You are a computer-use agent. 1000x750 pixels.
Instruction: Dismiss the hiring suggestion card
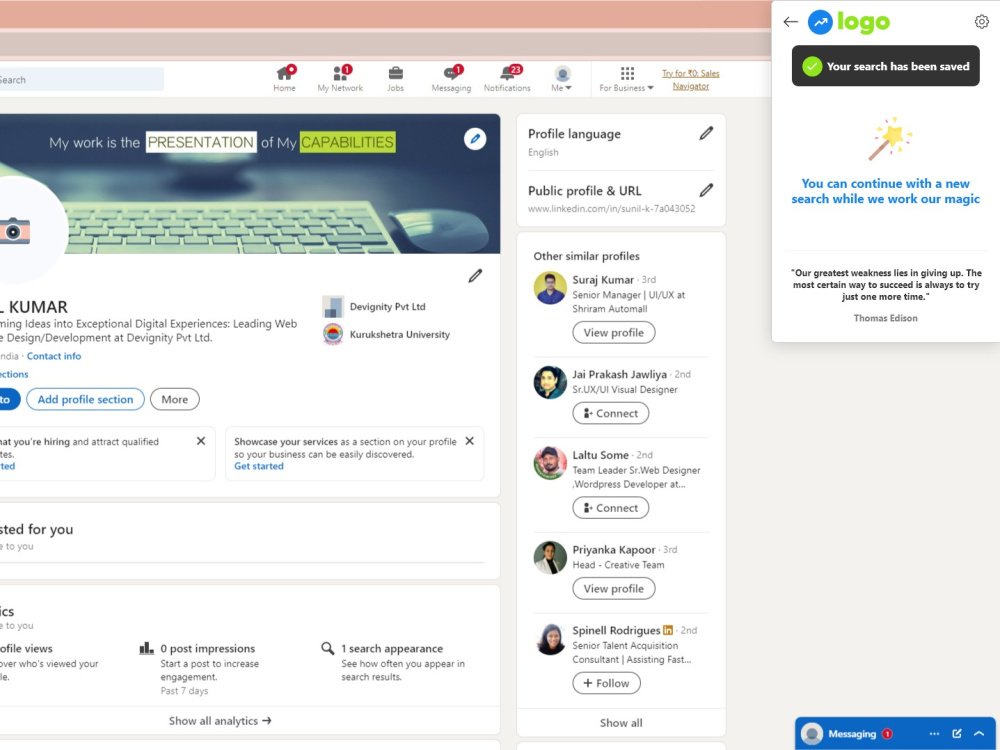coord(201,441)
